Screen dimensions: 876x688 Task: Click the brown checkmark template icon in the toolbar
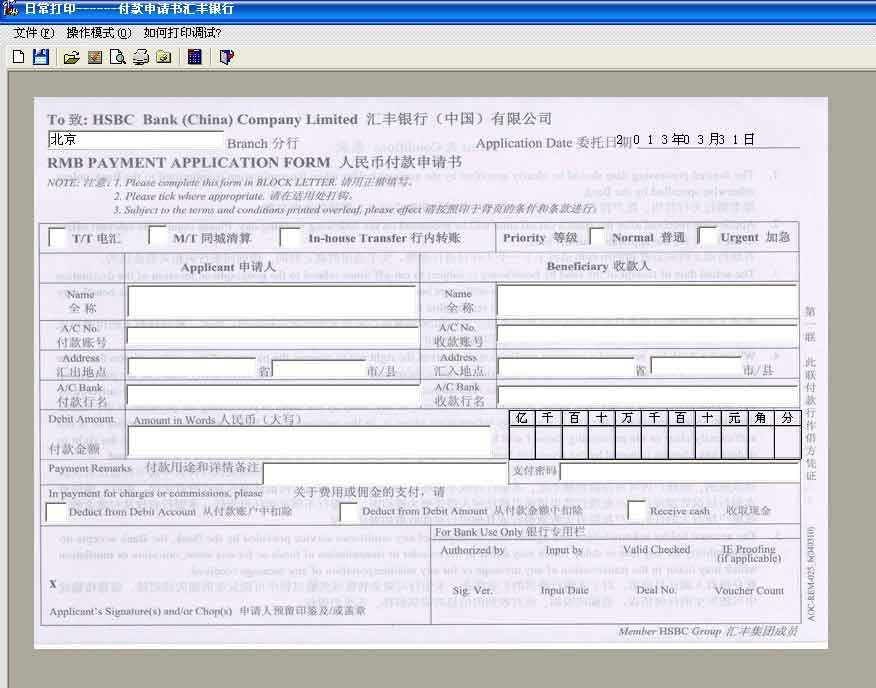click(95, 56)
